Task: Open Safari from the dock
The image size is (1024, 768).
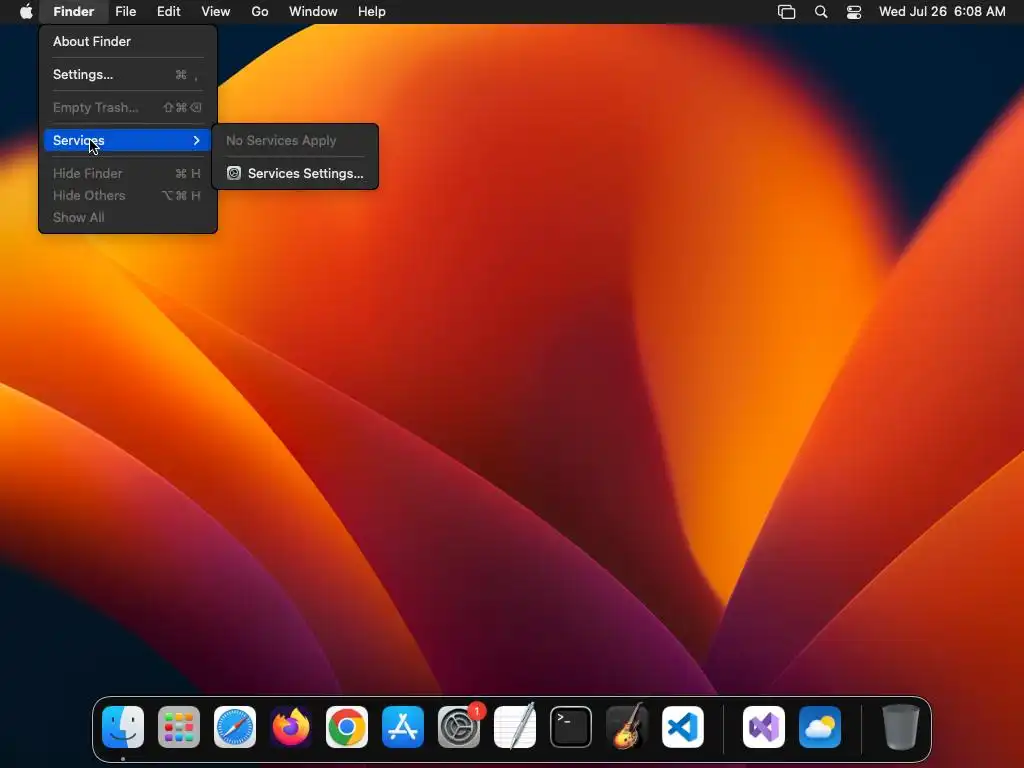Action: [x=235, y=727]
